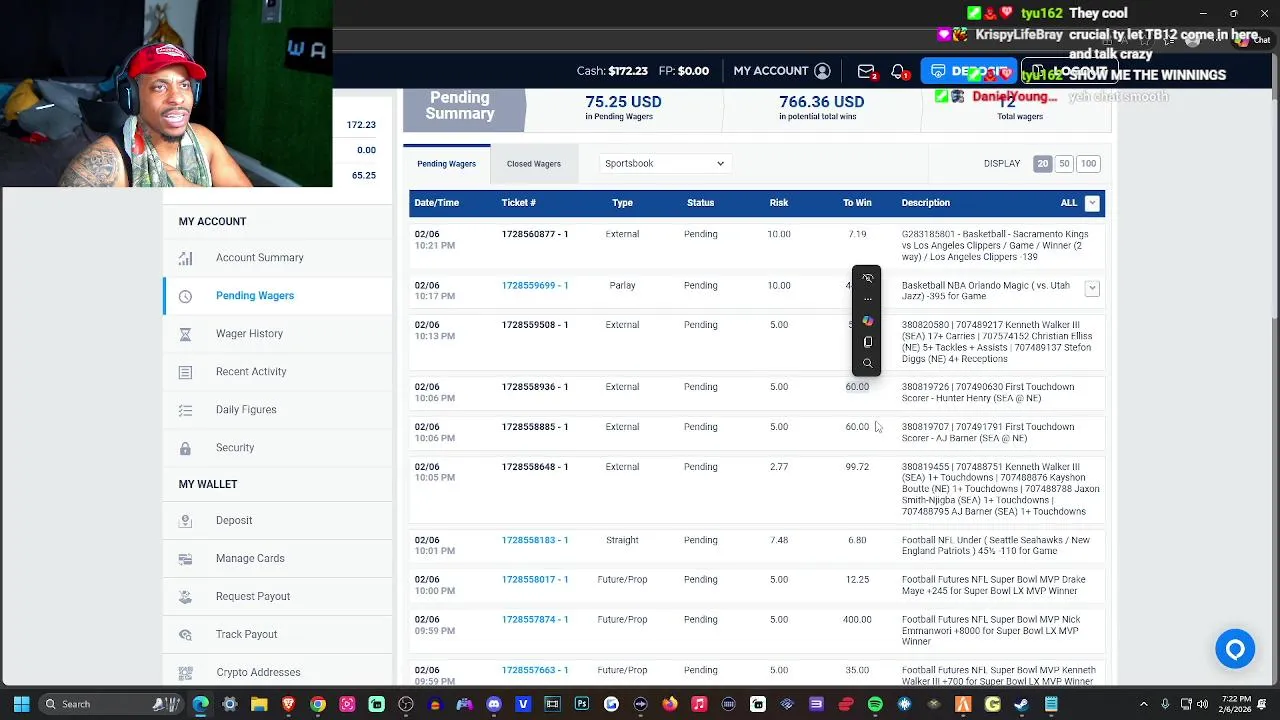Switch to the Pending Wagers tab
Screen dimensions: 1280x720
click(x=446, y=164)
